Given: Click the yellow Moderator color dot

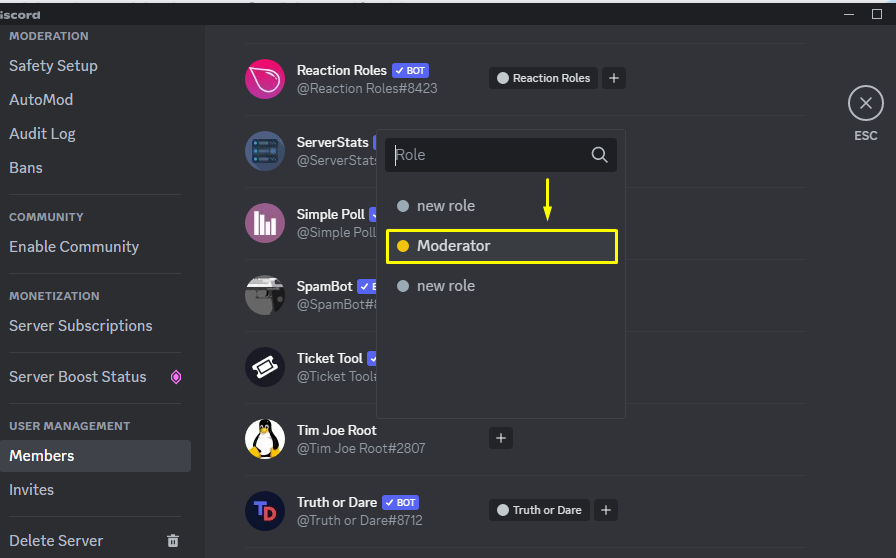Looking at the screenshot, I should pyautogui.click(x=403, y=246).
